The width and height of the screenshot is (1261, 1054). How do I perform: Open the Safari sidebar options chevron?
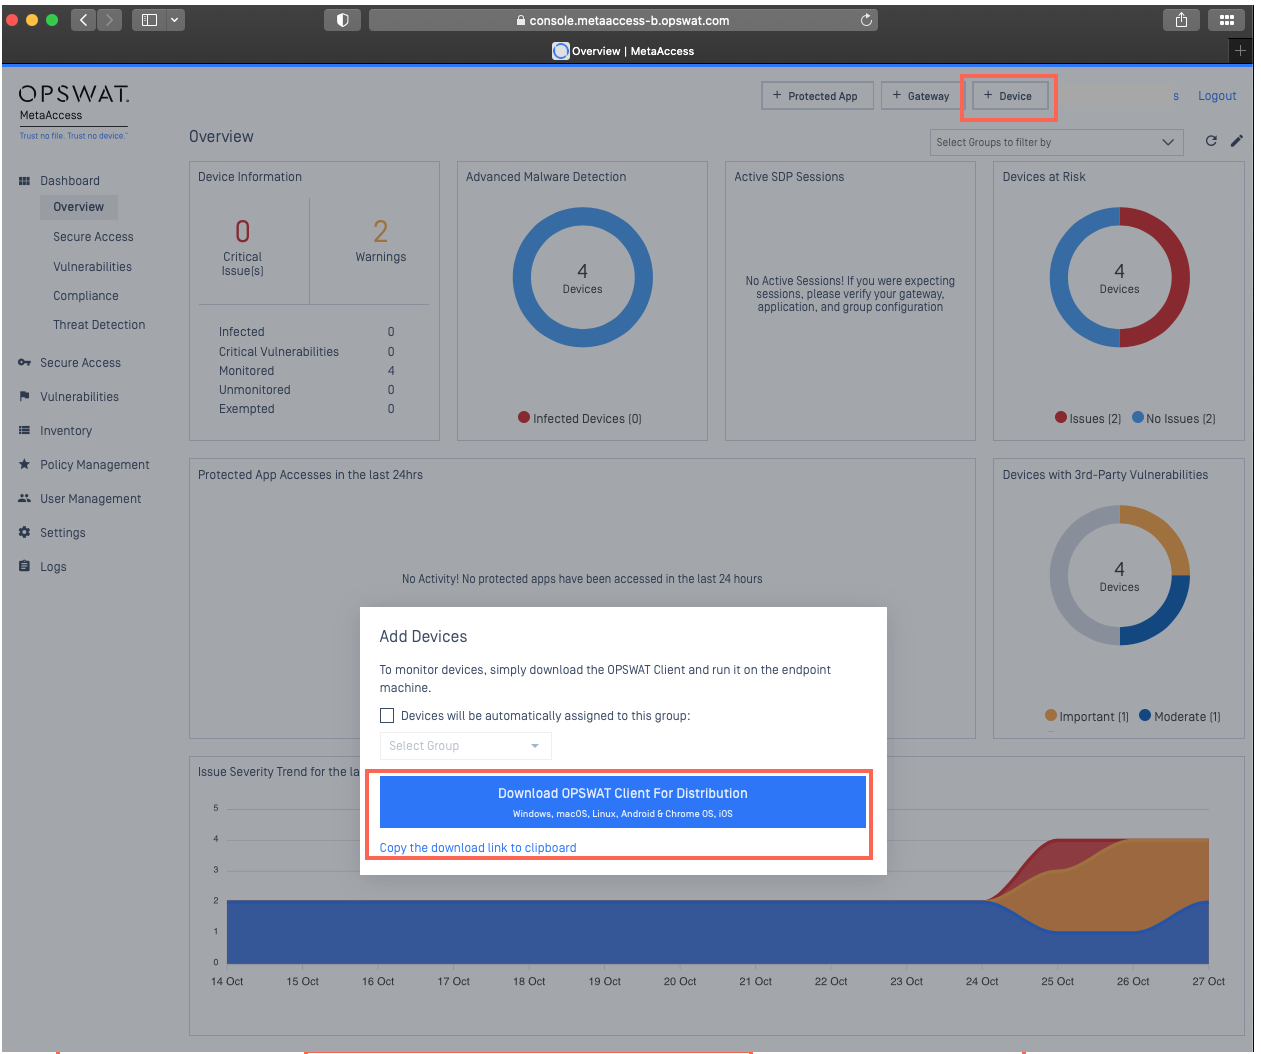point(175,20)
